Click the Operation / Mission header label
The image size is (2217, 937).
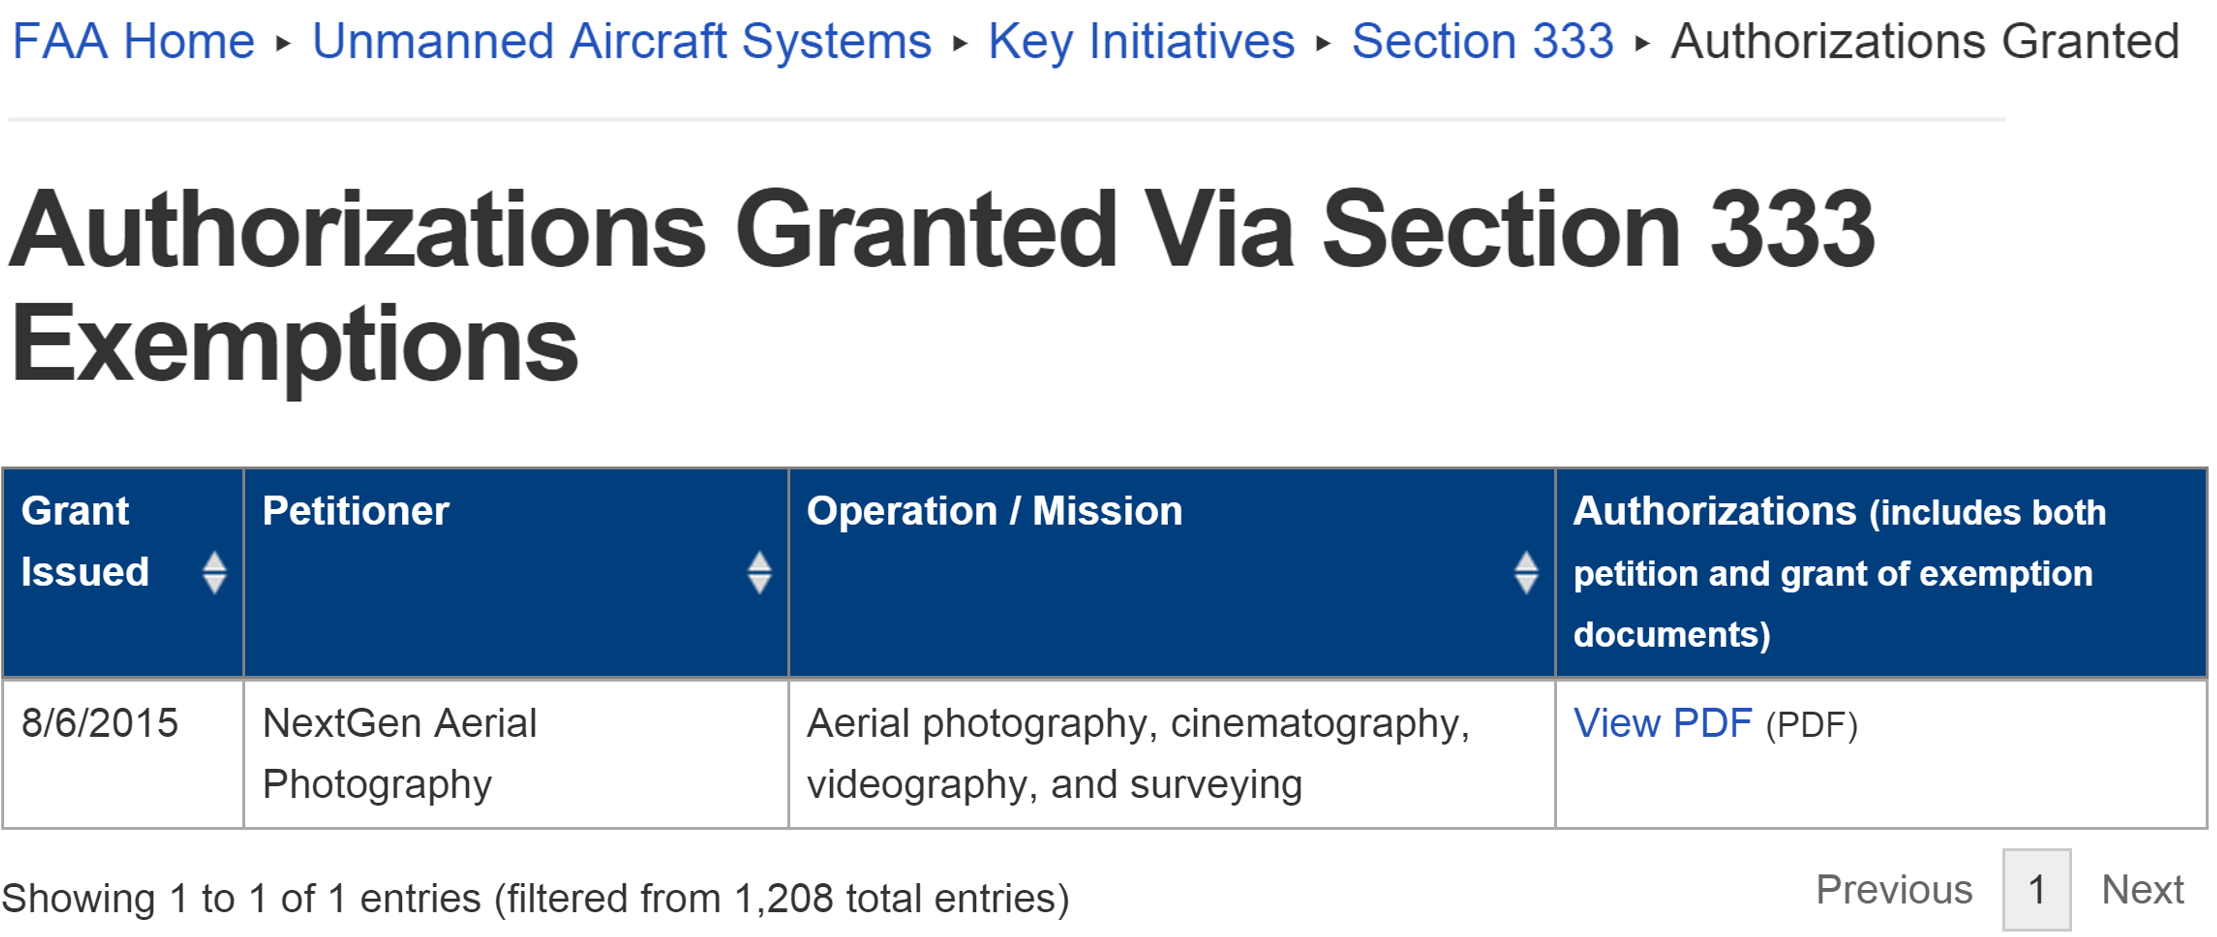[x=994, y=511]
